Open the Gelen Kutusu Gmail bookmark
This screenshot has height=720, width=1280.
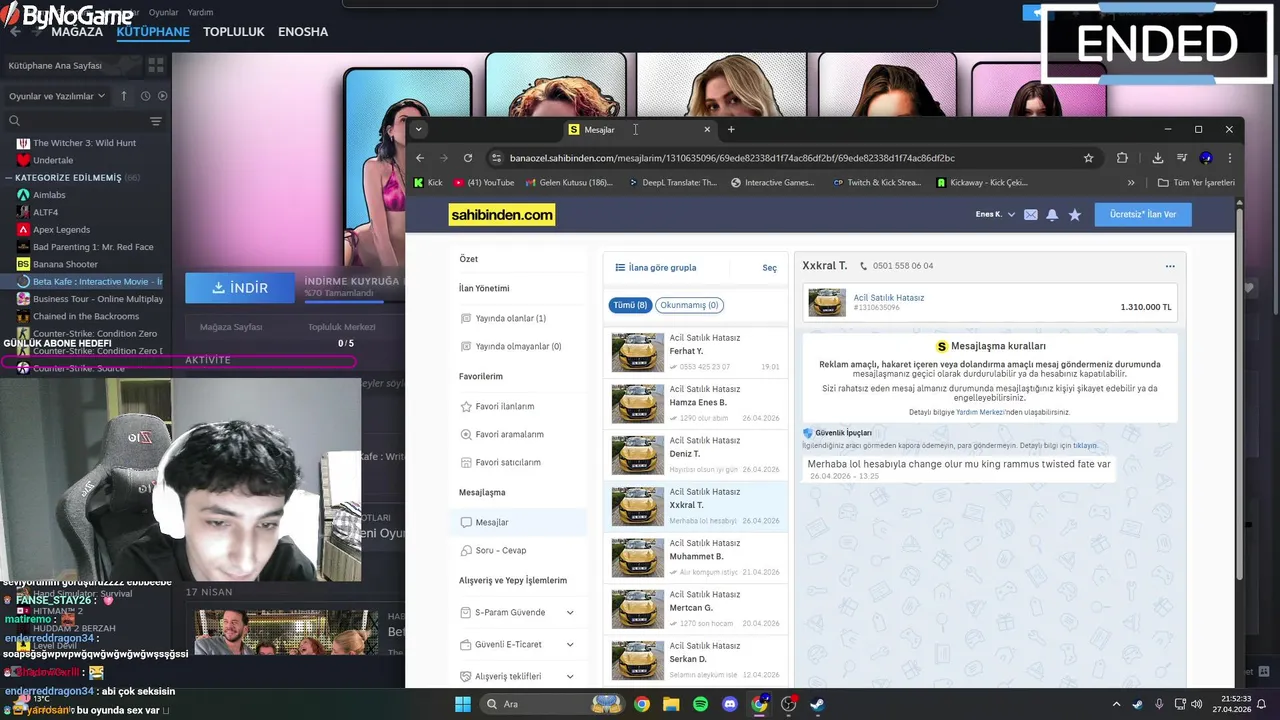tap(569, 183)
